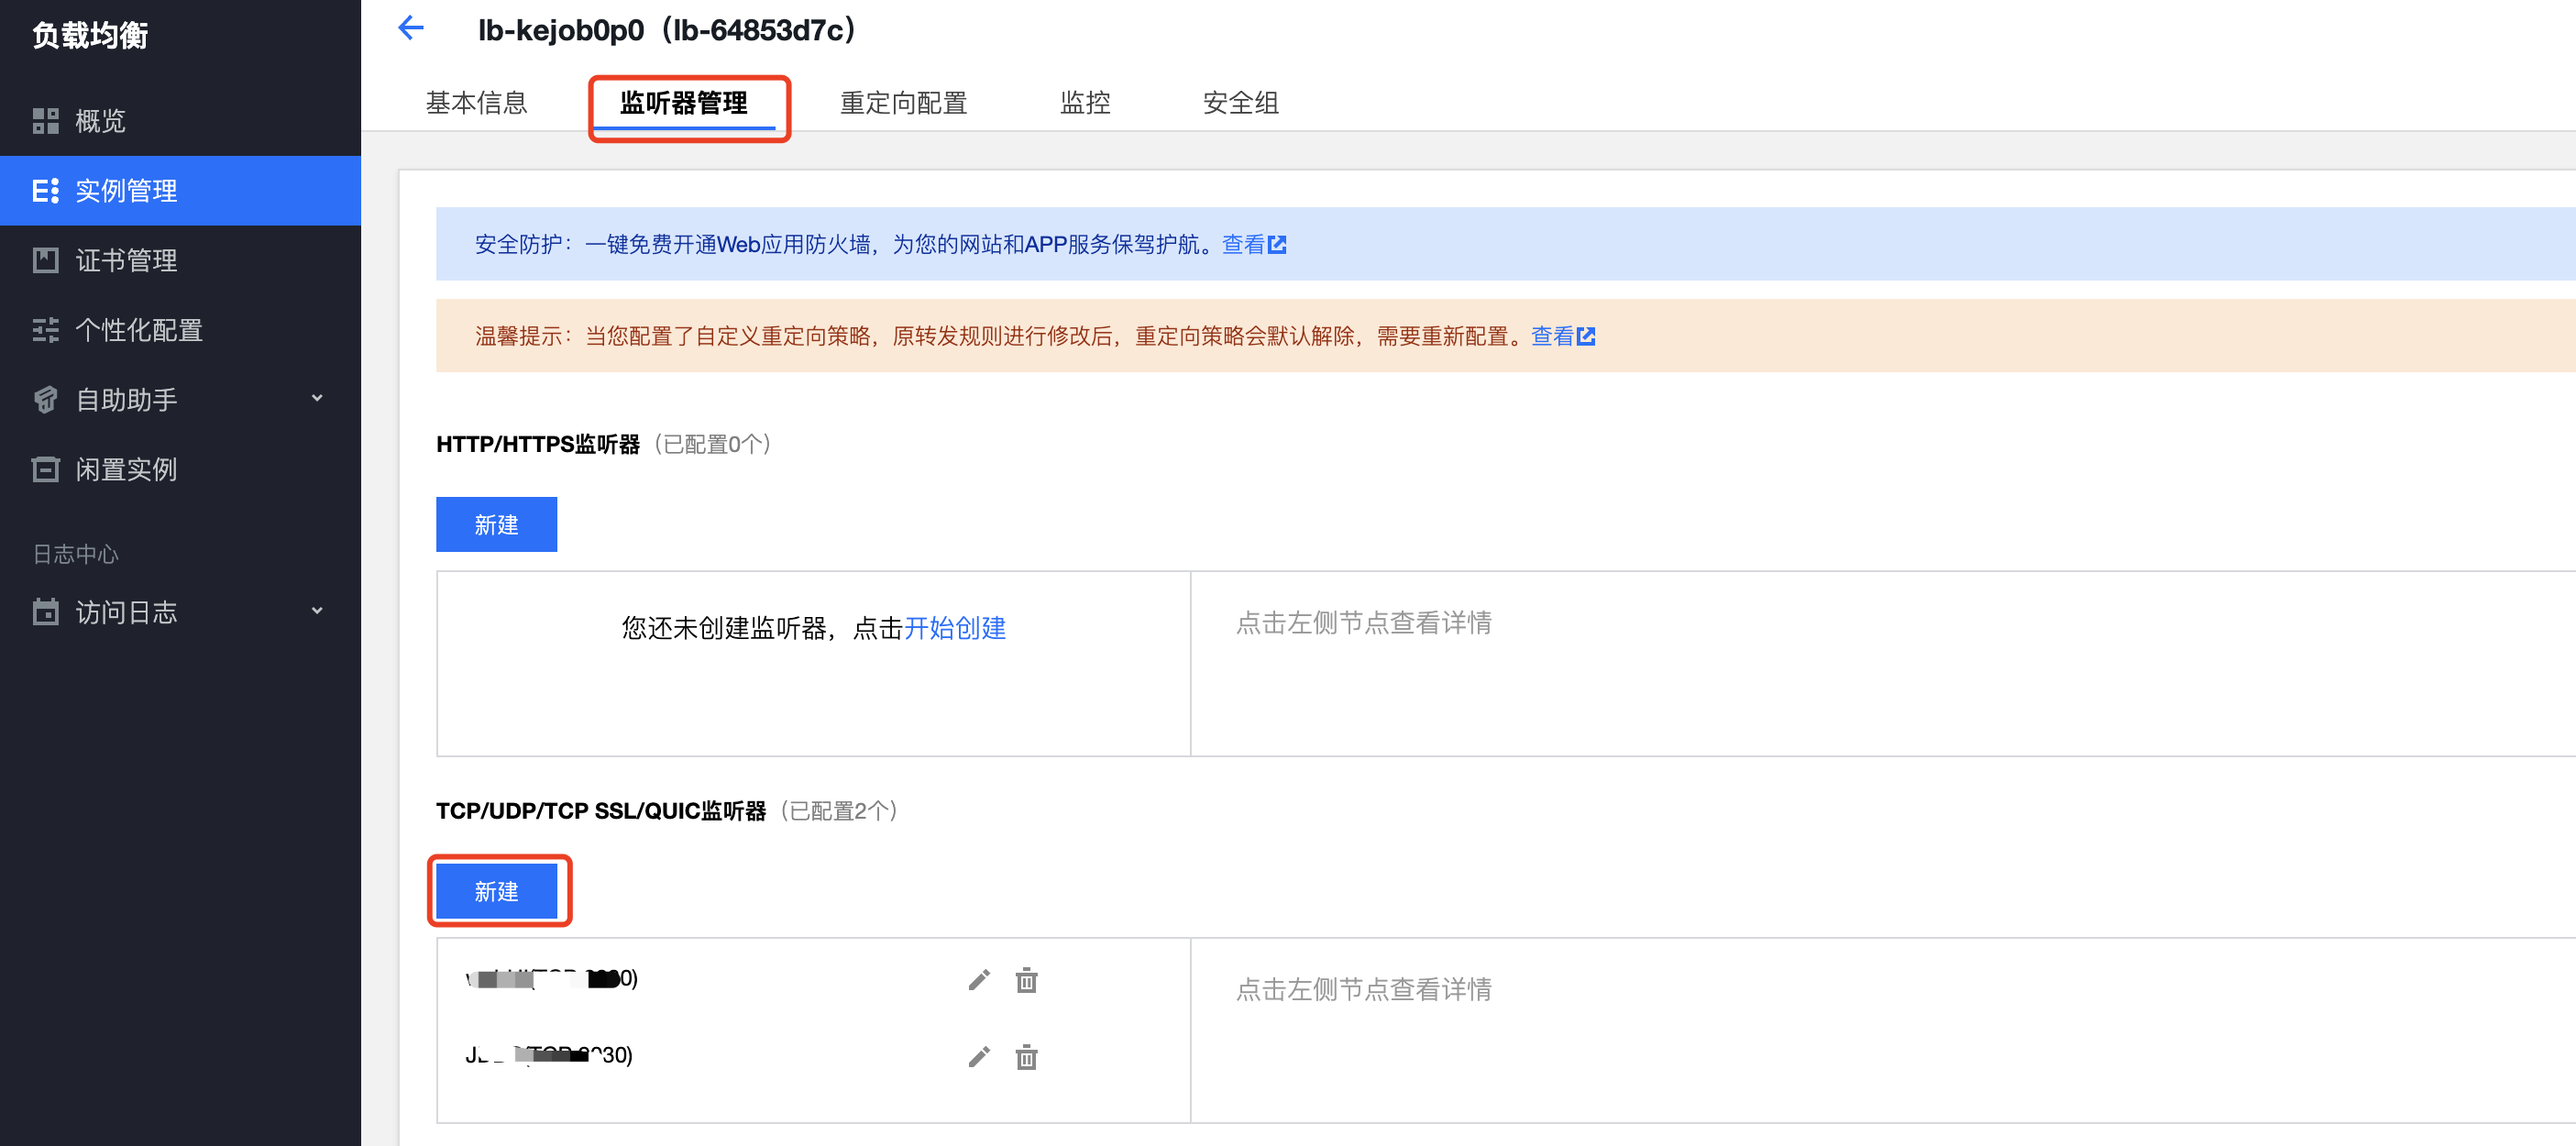
Task: Click edit pencil for first TCP listener
Action: point(979,980)
